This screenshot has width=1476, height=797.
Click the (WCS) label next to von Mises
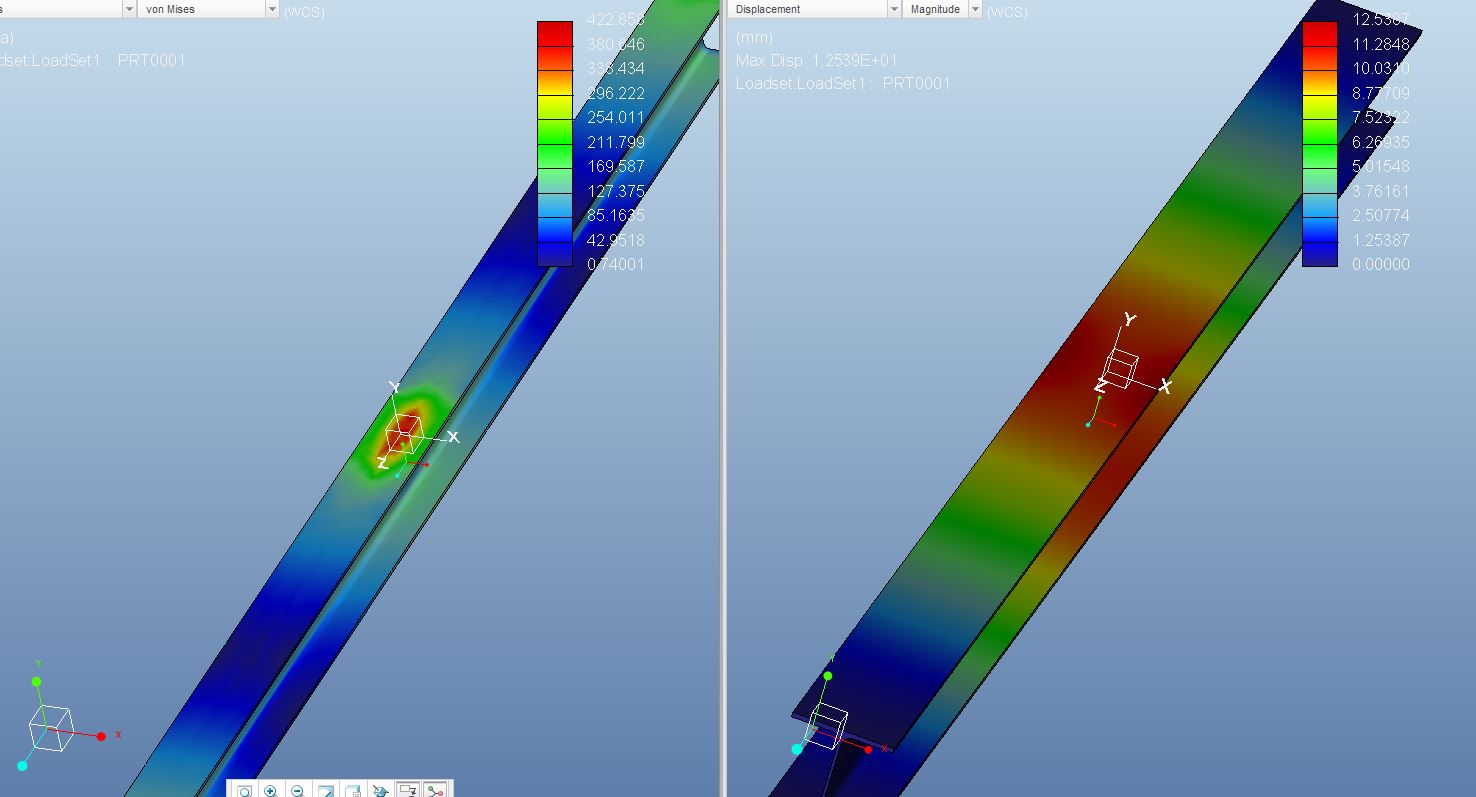tap(304, 12)
